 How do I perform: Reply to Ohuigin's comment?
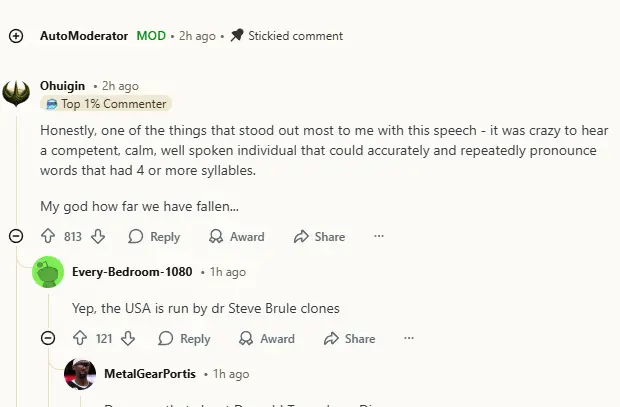[x=154, y=237]
